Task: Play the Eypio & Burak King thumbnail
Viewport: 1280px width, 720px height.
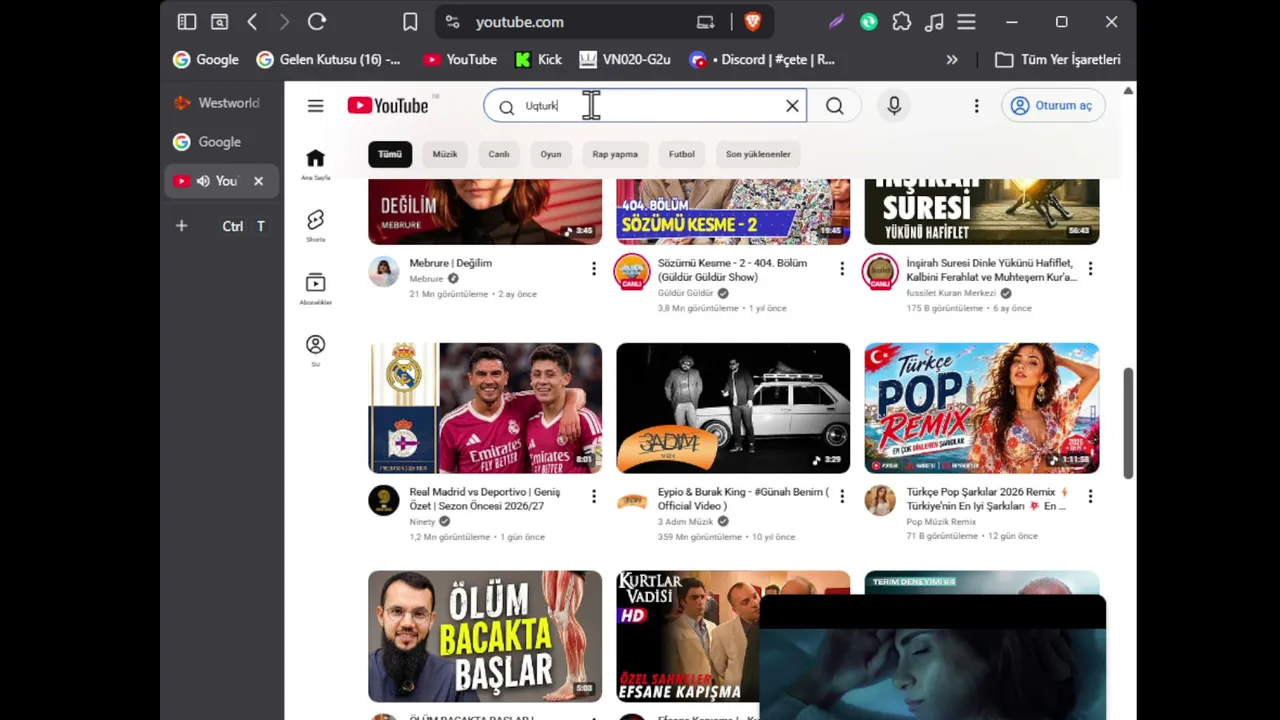Action: point(733,408)
